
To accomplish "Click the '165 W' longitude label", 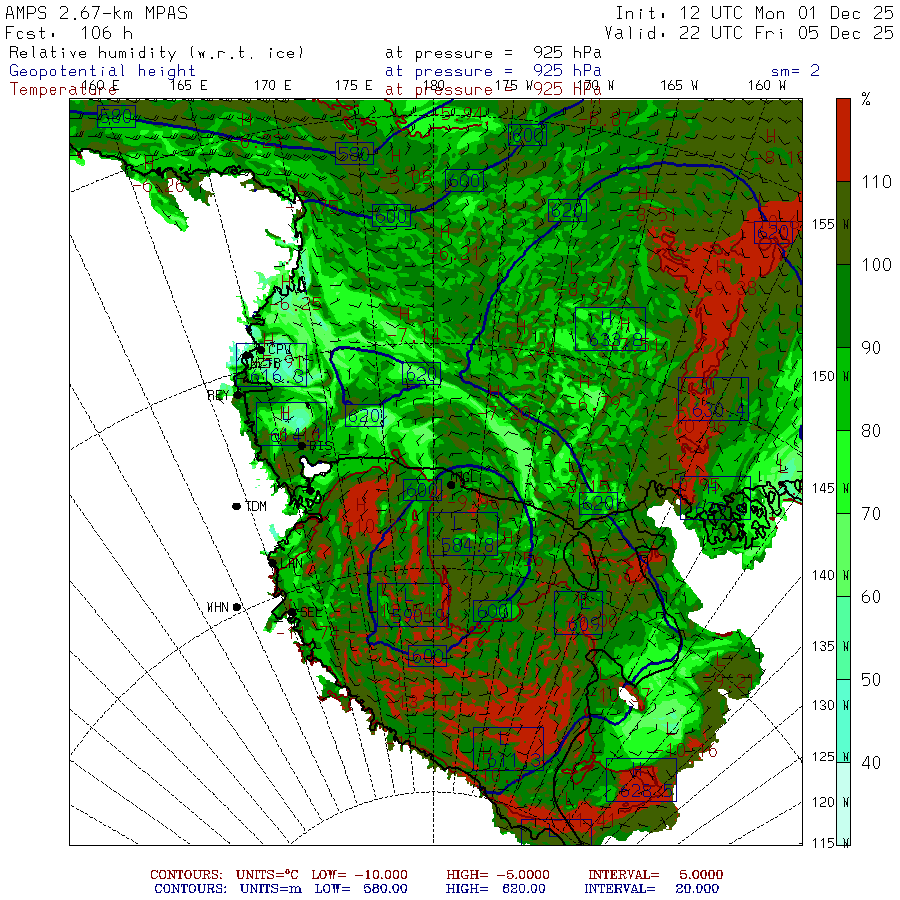I will pyautogui.click(x=679, y=86).
